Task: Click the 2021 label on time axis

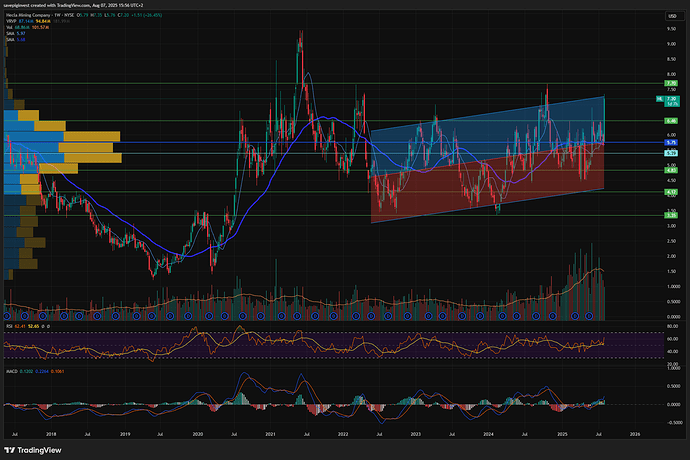Action: coord(270,435)
